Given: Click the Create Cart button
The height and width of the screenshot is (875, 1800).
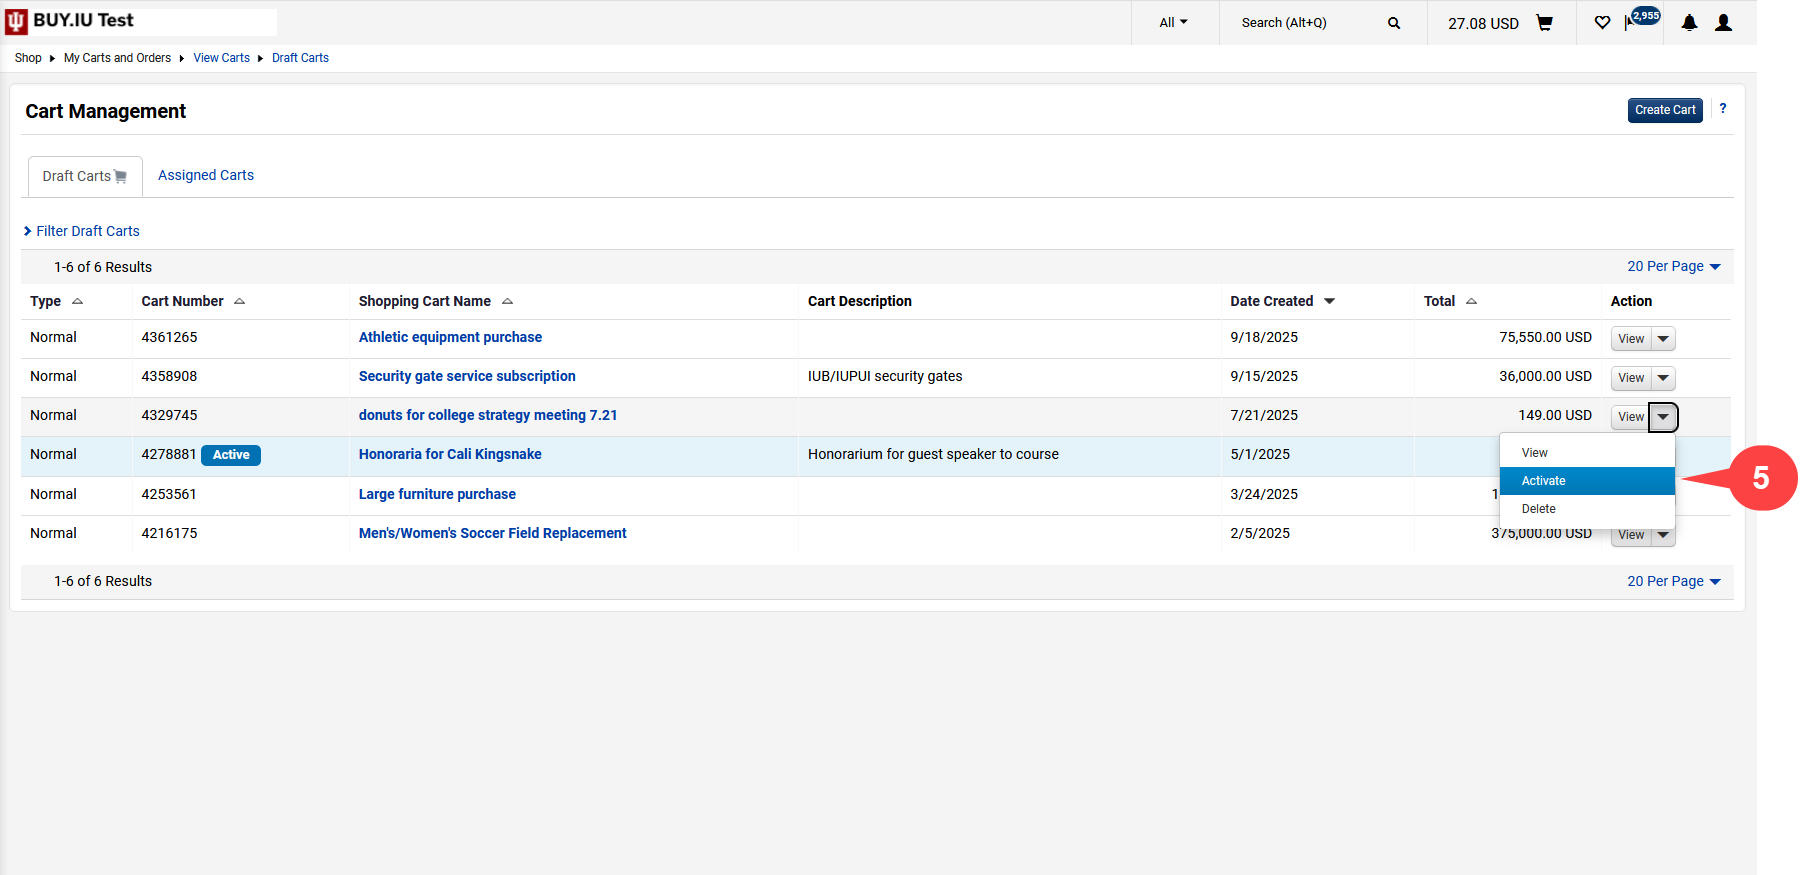Looking at the screenshot, I should (x=1664, y=110).
